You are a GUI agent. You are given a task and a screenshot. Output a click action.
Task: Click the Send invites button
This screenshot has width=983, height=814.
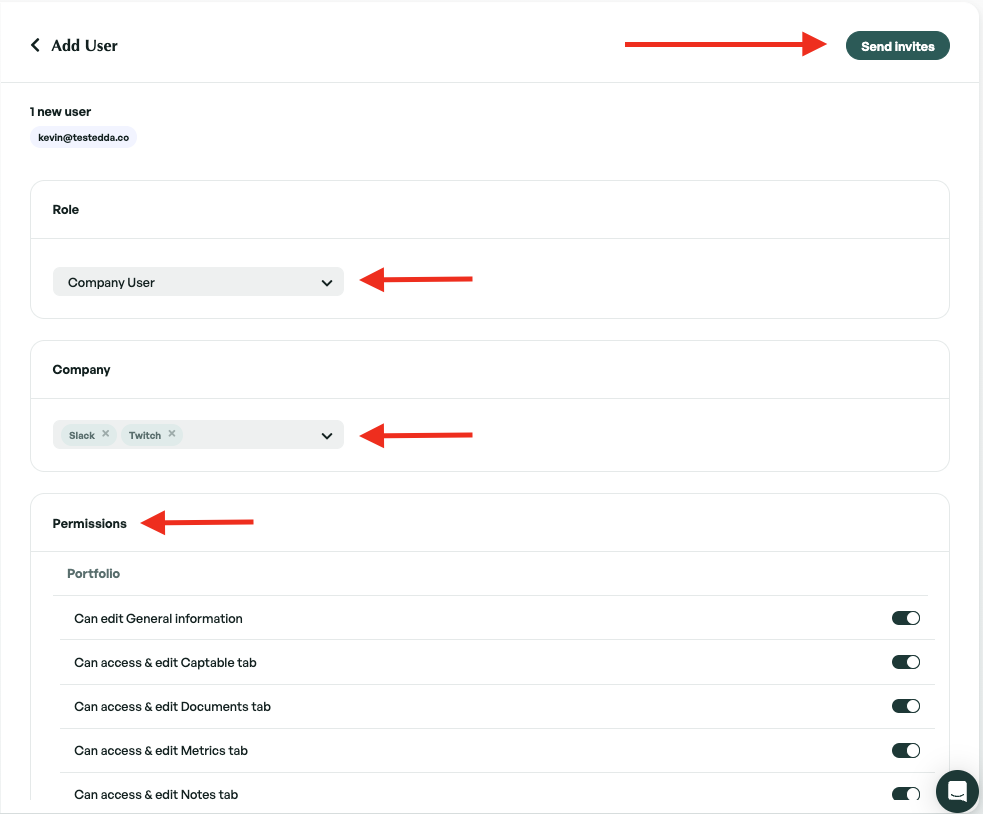pyautogui.click(x=897, y=46)
